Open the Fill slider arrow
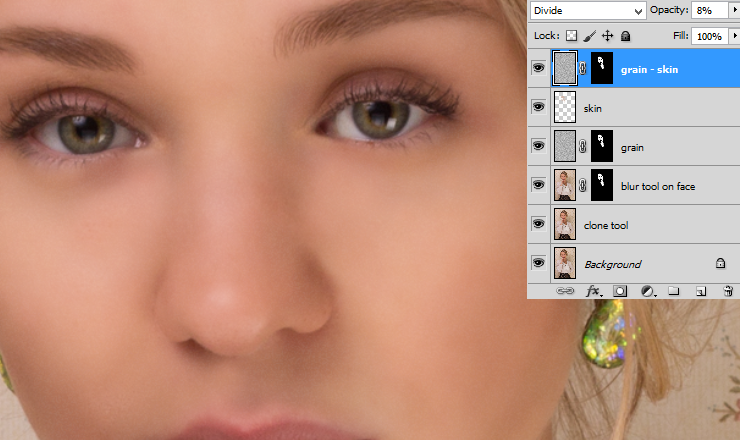This screenshot has height=440, width=740. pyautogui.click(x=734, y=36)
